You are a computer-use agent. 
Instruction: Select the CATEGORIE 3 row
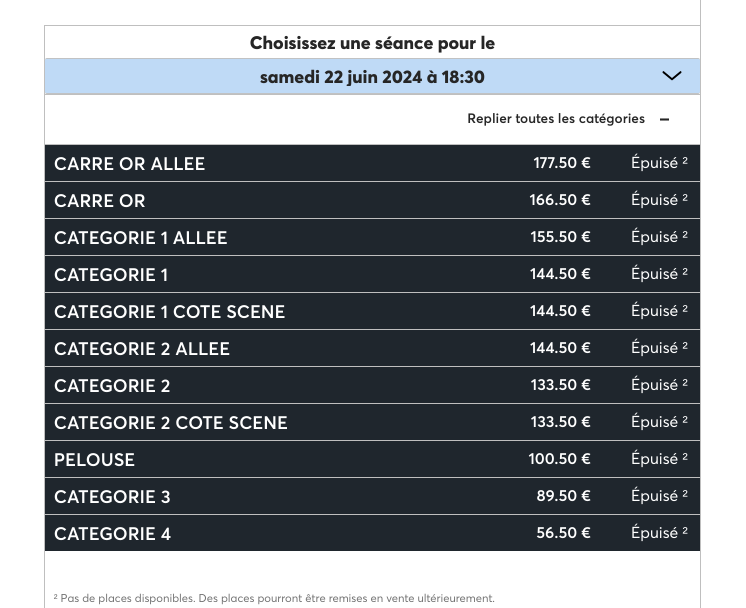[372, 496]
